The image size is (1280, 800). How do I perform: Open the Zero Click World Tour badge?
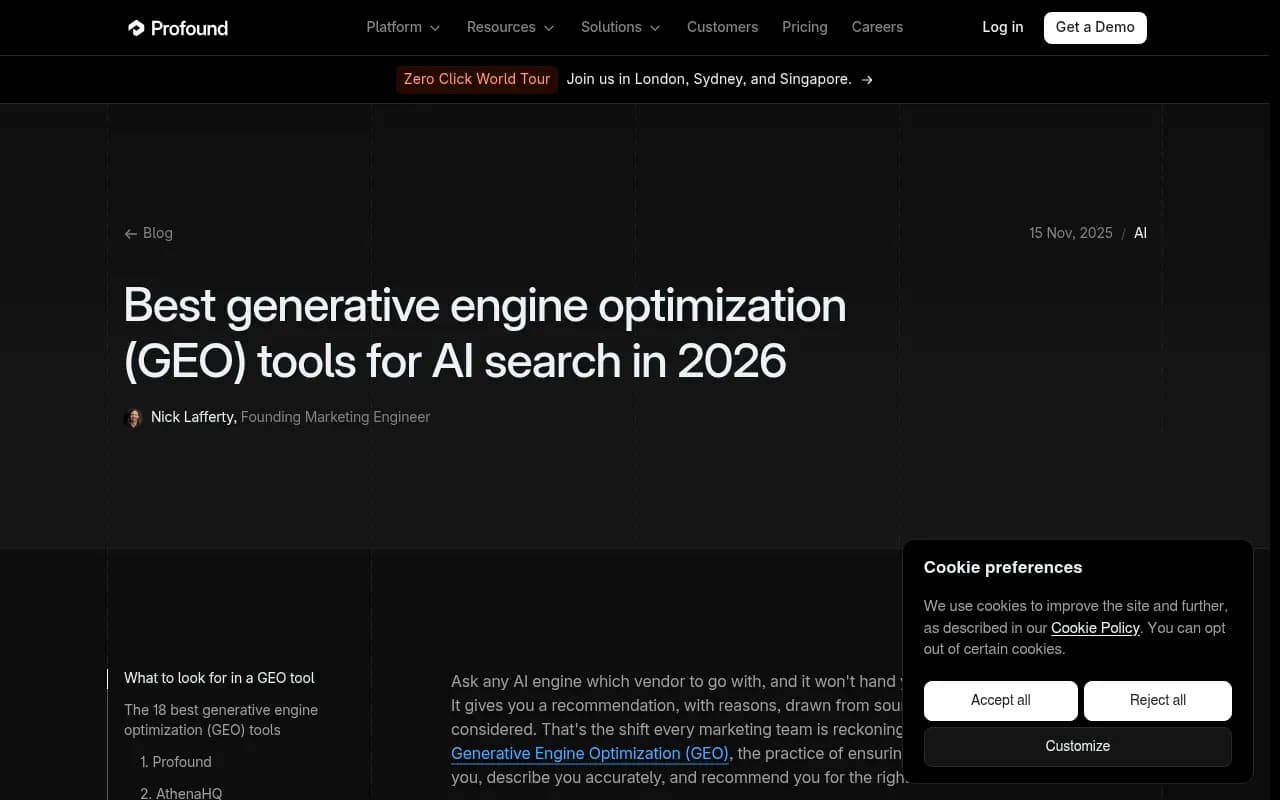477,79
